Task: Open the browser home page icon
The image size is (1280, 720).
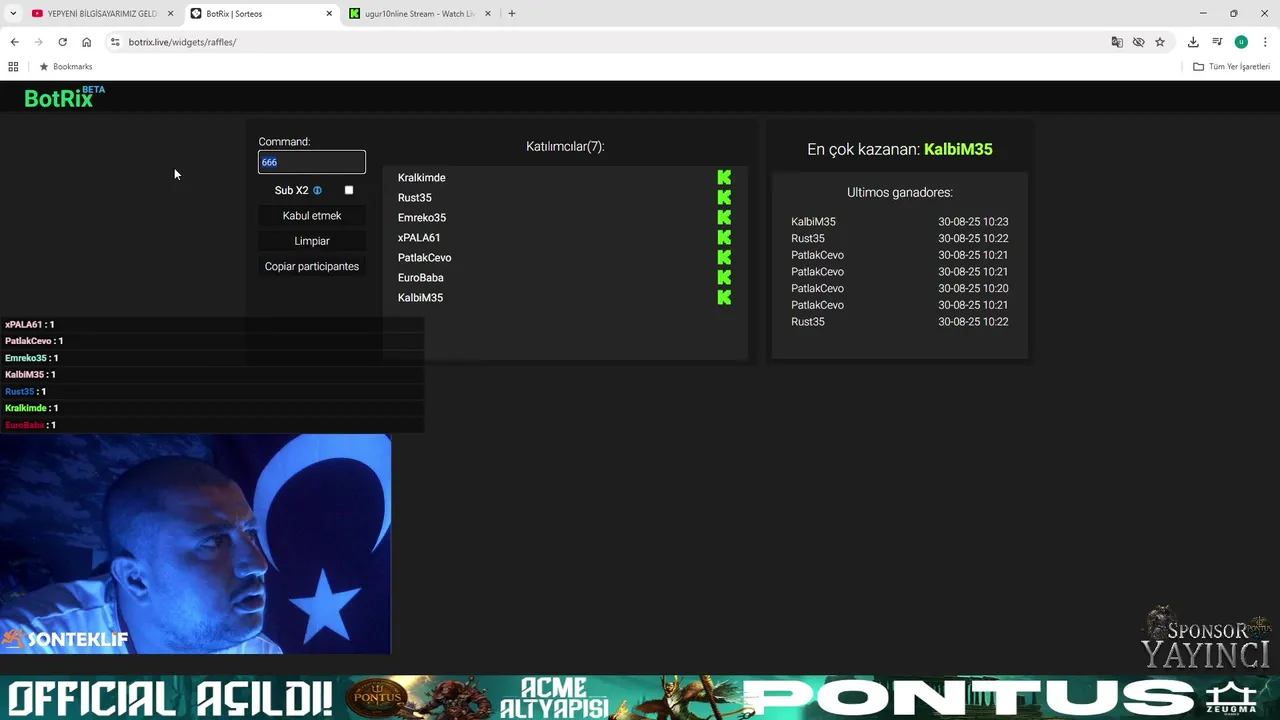Action: (86, 42)
